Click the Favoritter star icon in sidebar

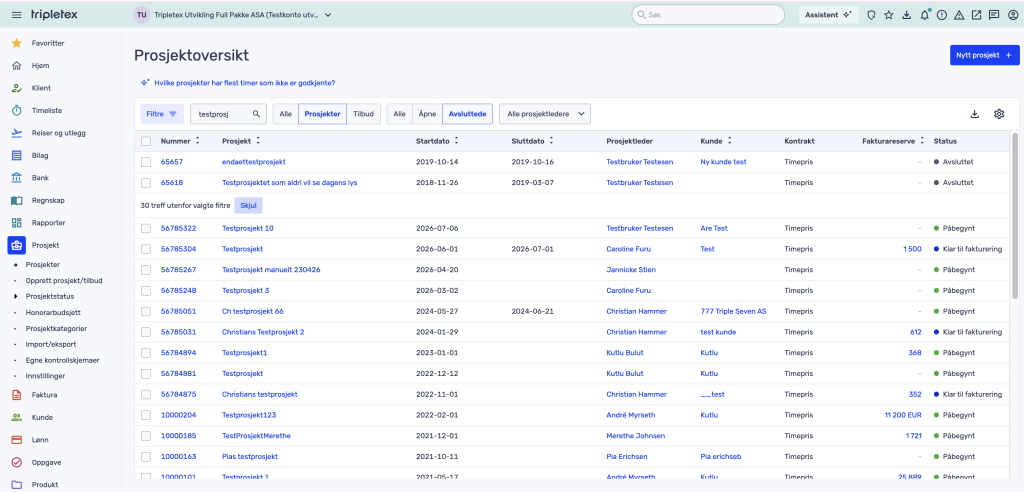pos(17,43)
